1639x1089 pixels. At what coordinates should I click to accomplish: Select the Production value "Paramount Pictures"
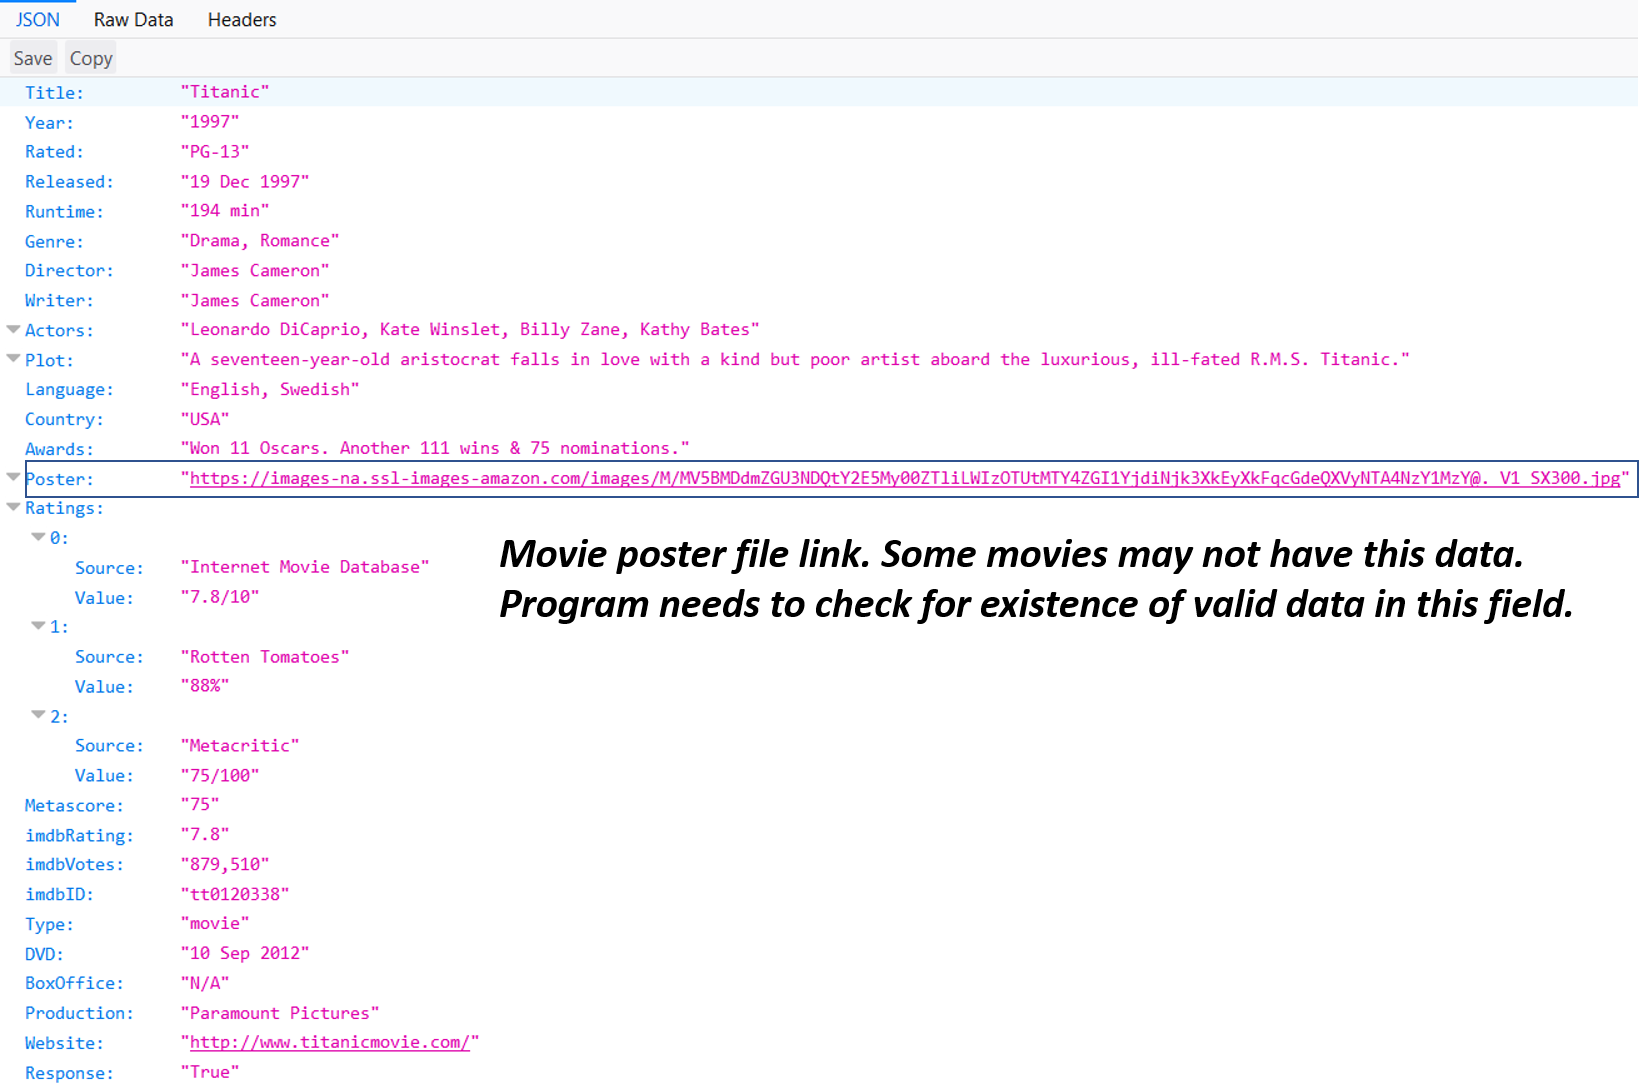pos(280,1013)
